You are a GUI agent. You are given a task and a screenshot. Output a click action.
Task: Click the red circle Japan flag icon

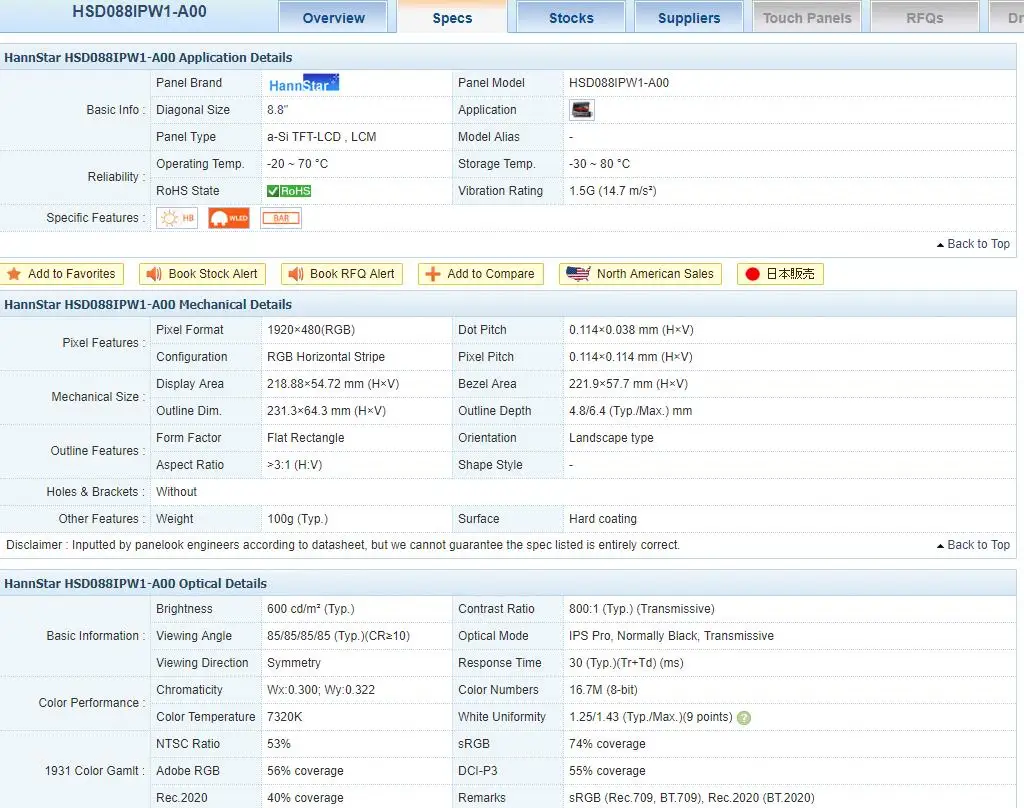coord(752,274)
